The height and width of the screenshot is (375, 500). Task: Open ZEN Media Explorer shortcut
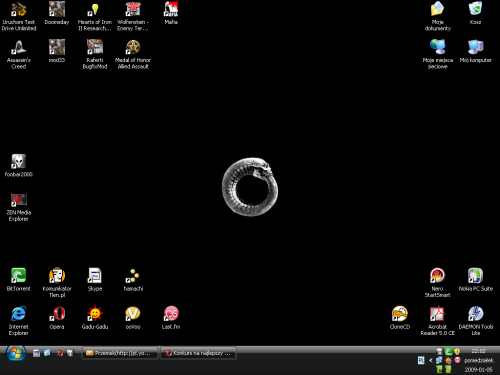pyautogui.click(x=19, y=207)
